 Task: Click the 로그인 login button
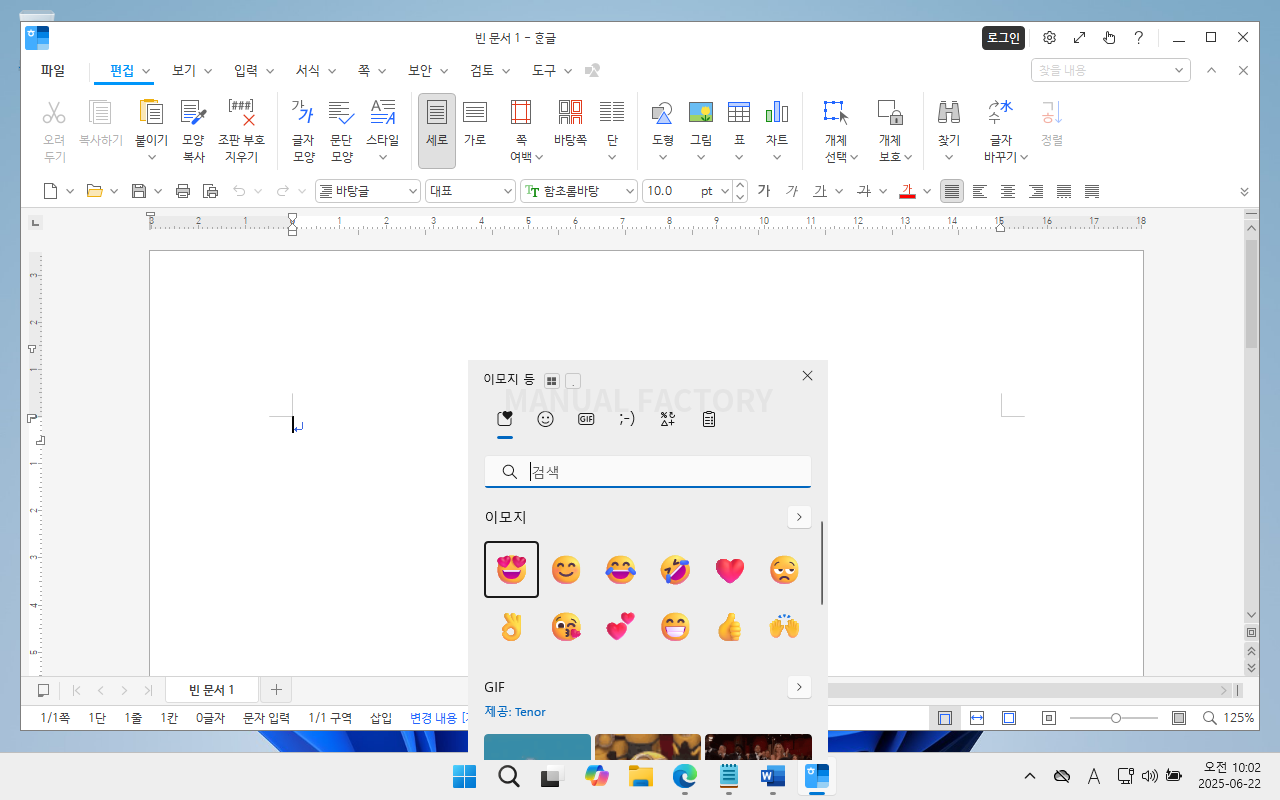pyautogui.click(x=1003, y=38)
